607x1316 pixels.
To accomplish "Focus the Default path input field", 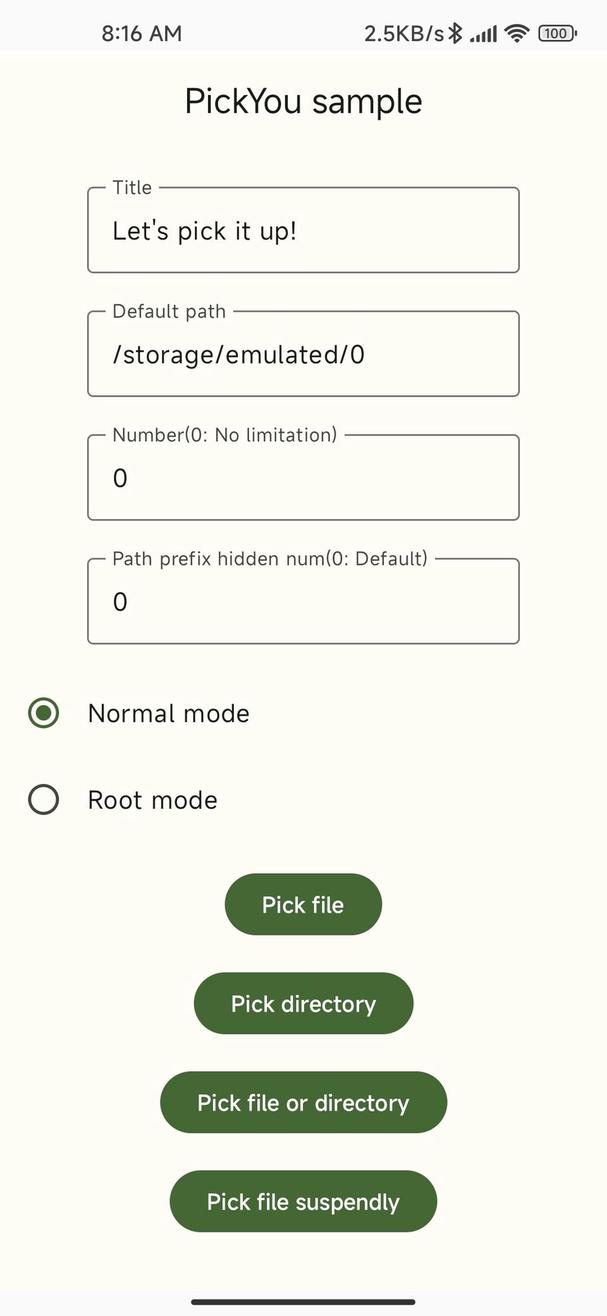I will [x=303, y=354].
